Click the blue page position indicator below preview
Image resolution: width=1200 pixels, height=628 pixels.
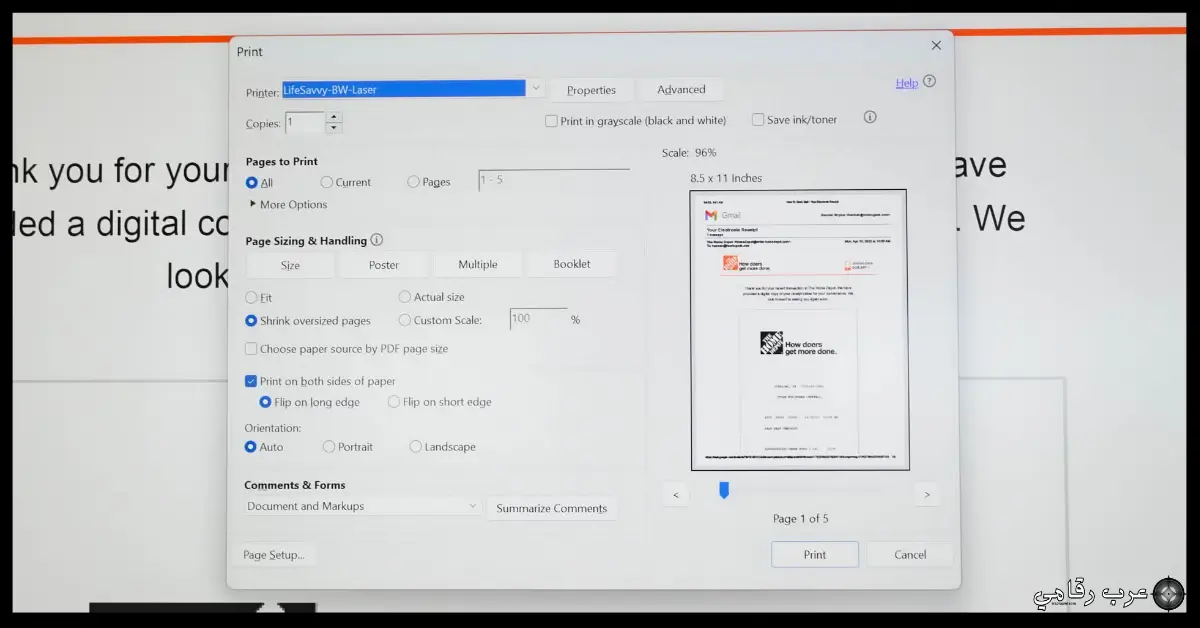(x=723, y=489)
